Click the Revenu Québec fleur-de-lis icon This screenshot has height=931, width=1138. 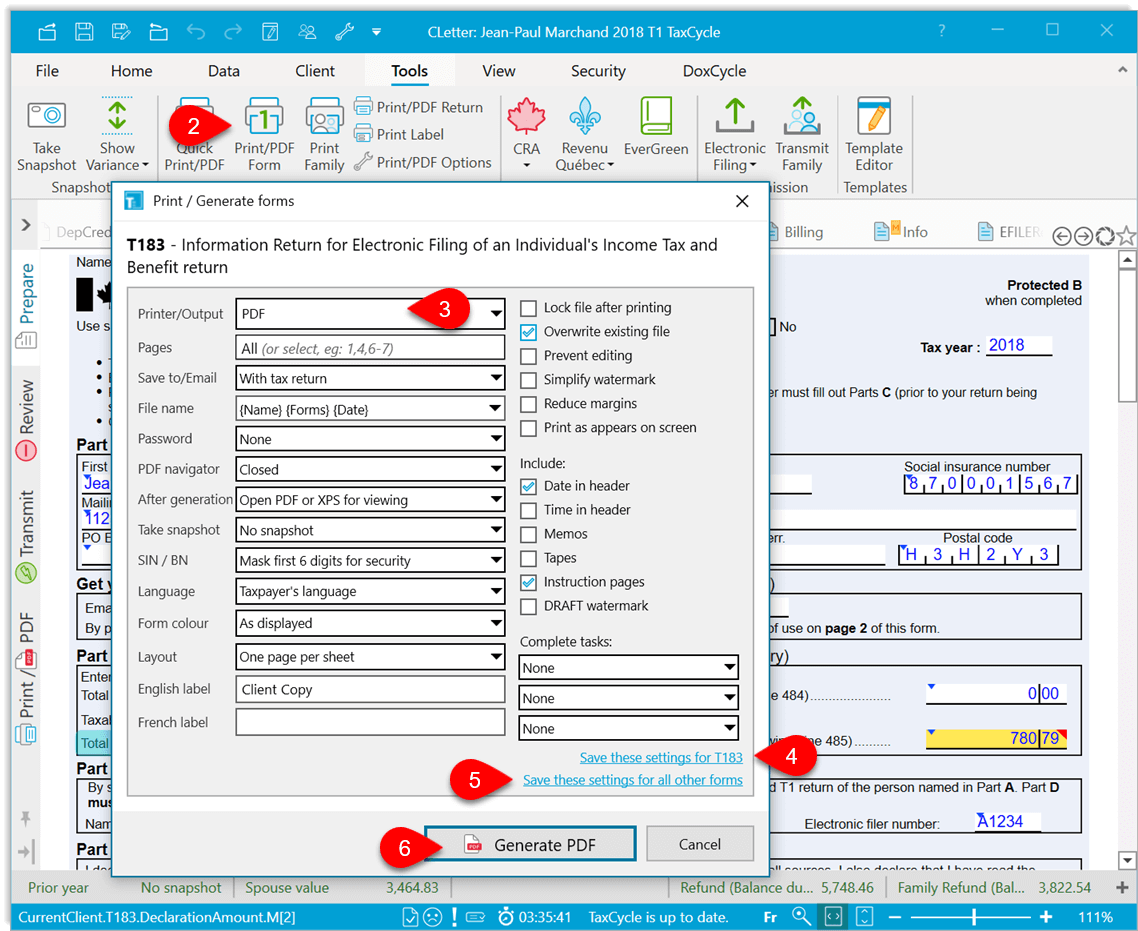click(584, 116)
